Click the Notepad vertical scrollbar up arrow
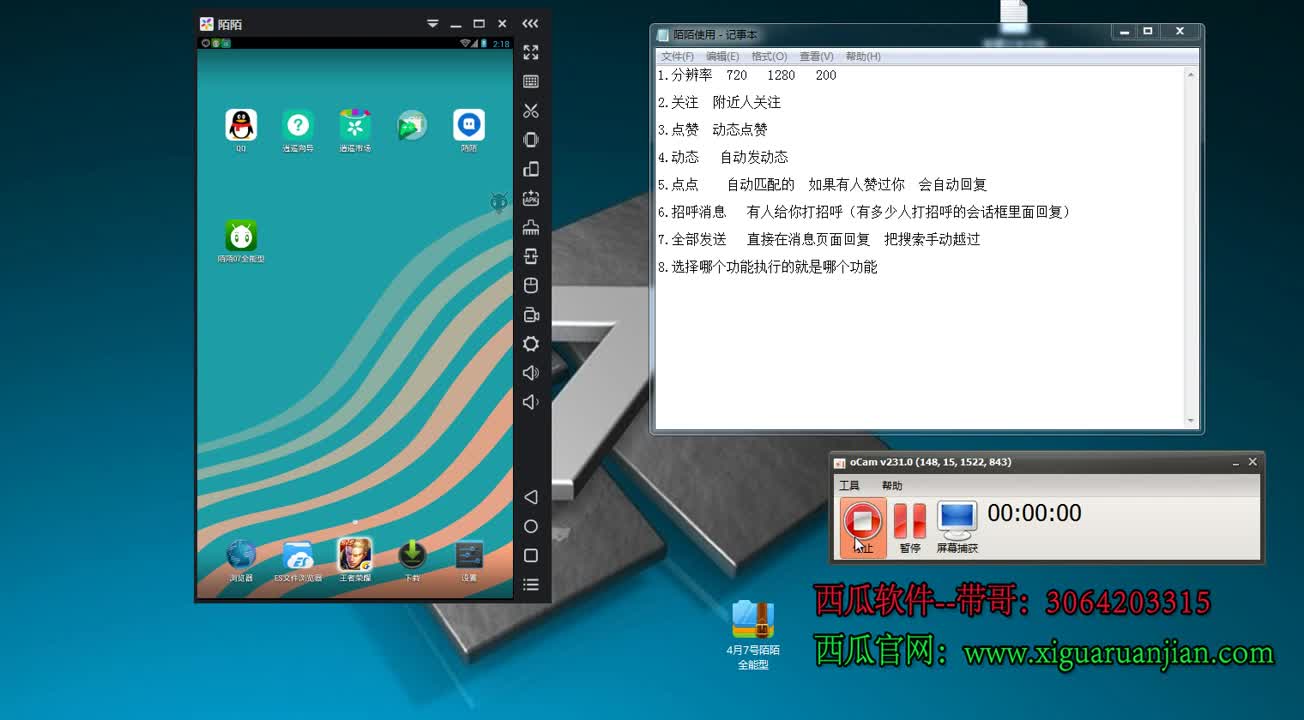This screenshot has width=1304, height=720. (1190, 75)
